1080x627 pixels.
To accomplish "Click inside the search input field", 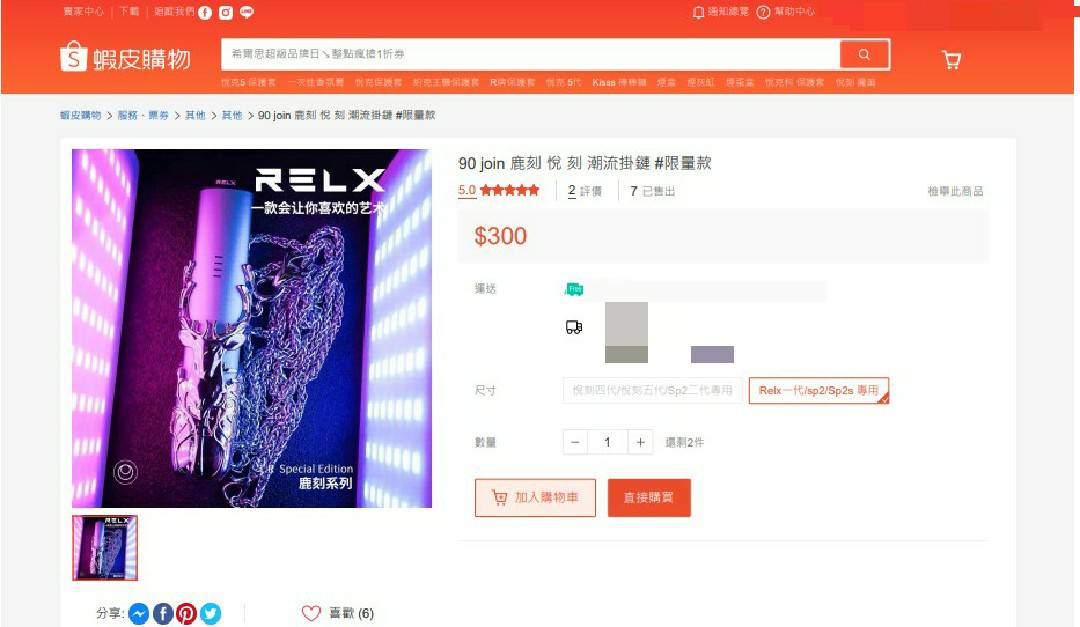I will pyautogui.click(x=530, y=54).
